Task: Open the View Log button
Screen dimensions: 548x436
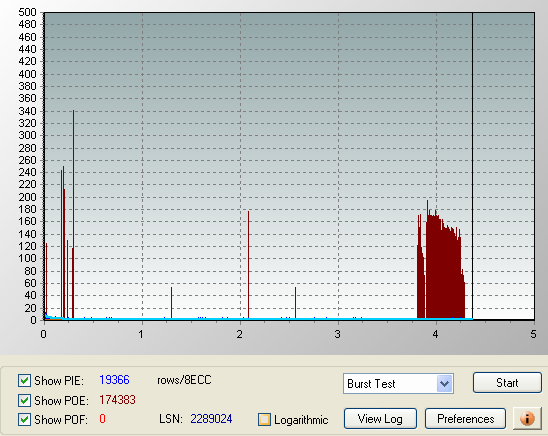Action: pyautogui.click(x=380, y=418)
